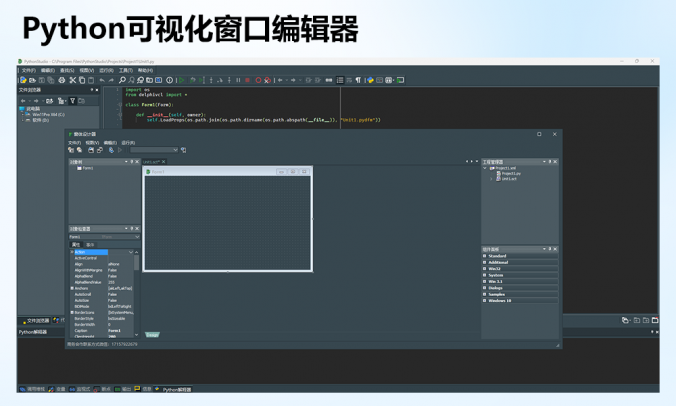Image resolution: width=676 pixels, height=406 pixels.
Task: Expand the Win32 component category
Action: point(485,269)
